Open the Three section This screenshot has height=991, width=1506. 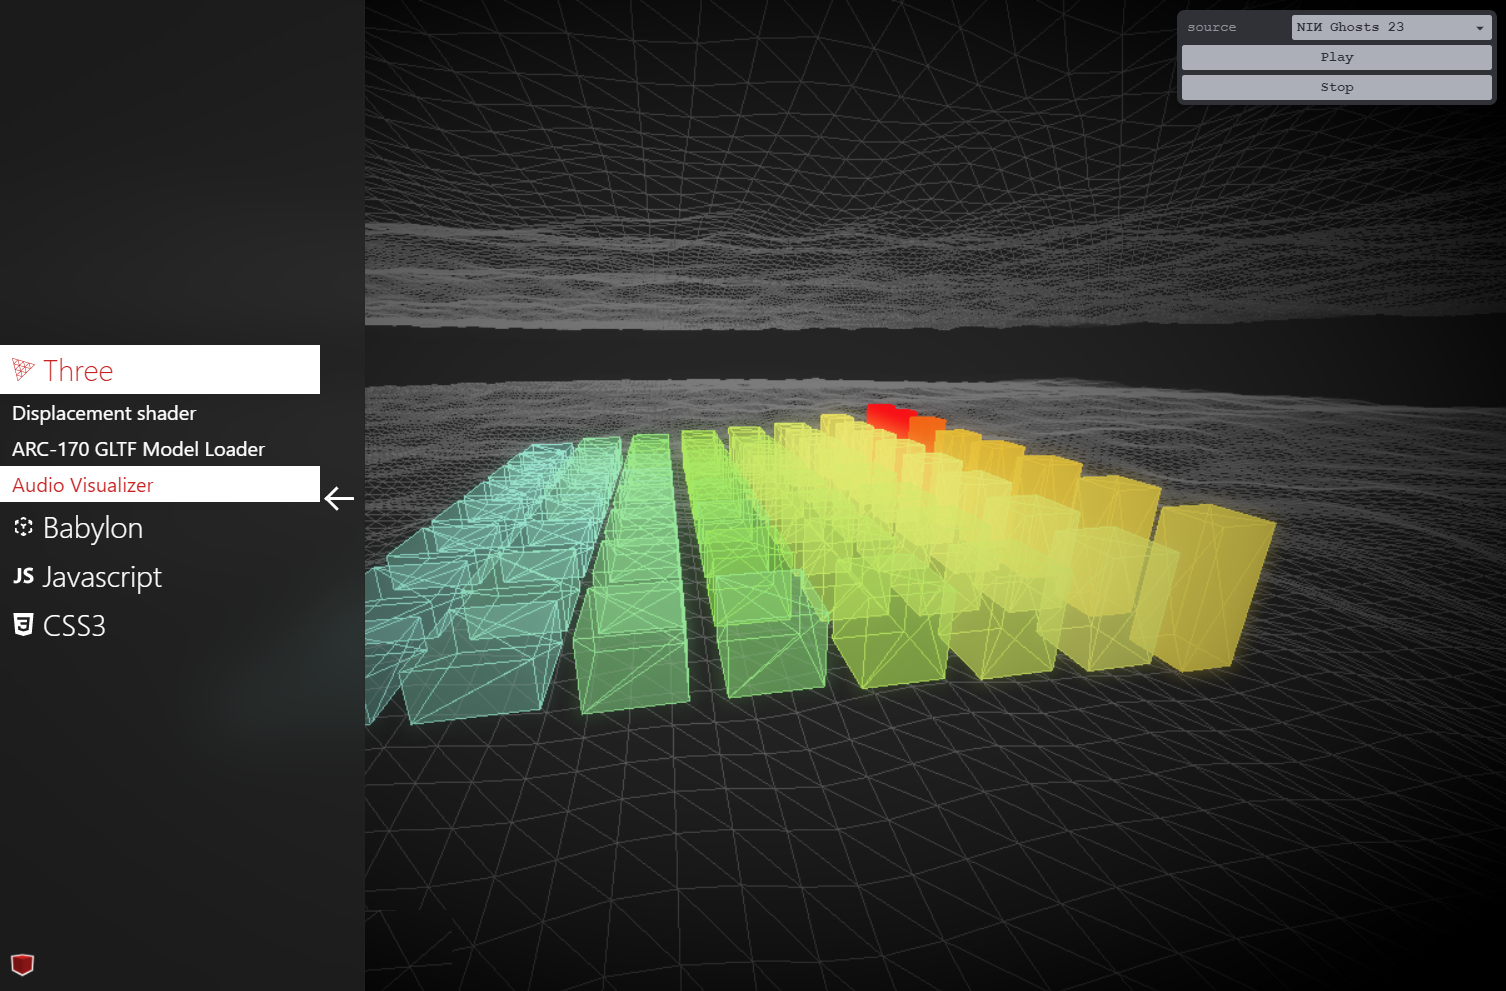(x=160, y=369)
